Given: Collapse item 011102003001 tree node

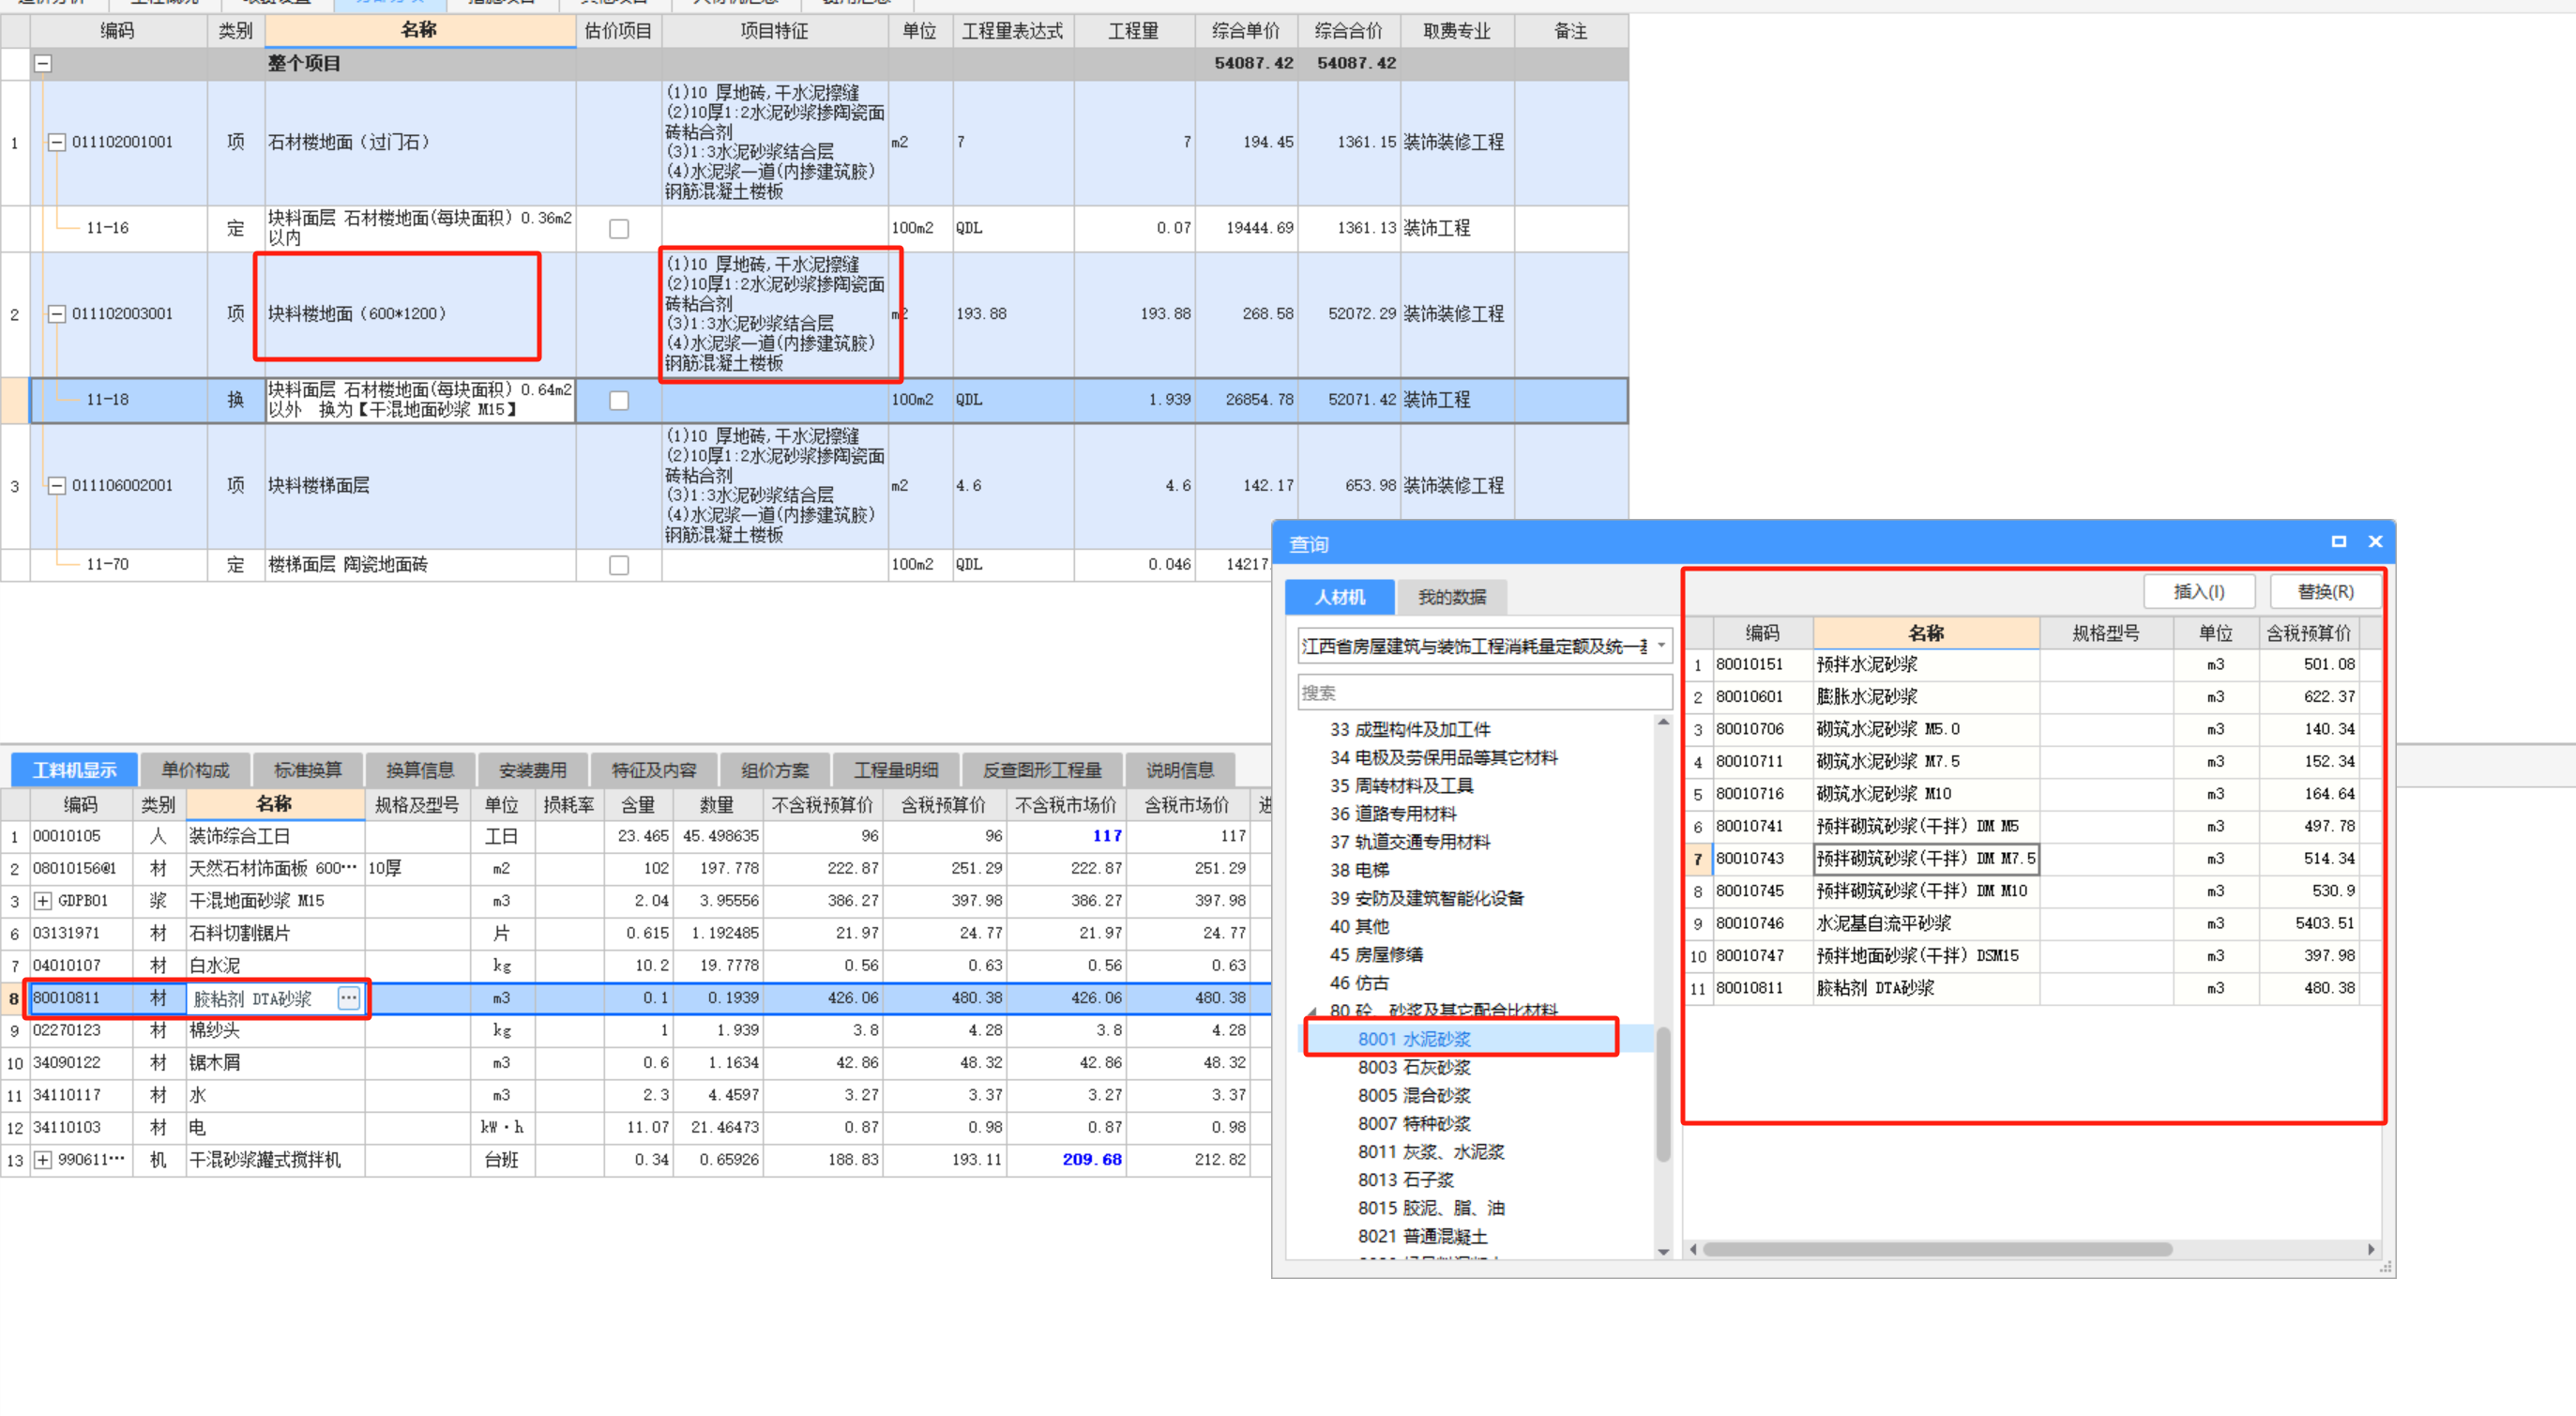Looking at the screenshot, I should [57, 314].
